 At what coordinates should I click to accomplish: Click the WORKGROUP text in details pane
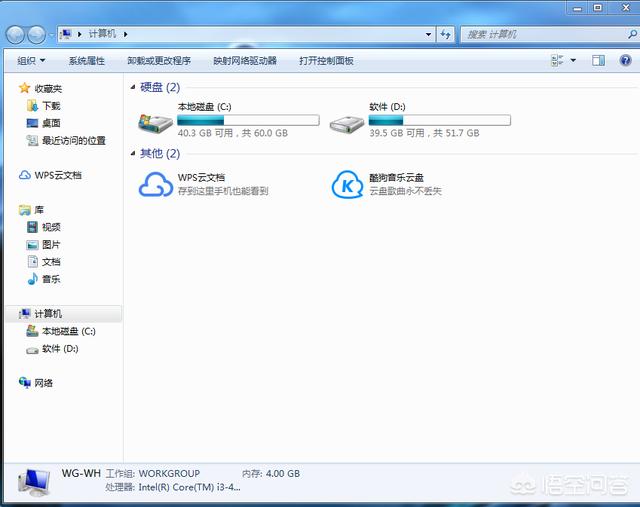point(169,474)
